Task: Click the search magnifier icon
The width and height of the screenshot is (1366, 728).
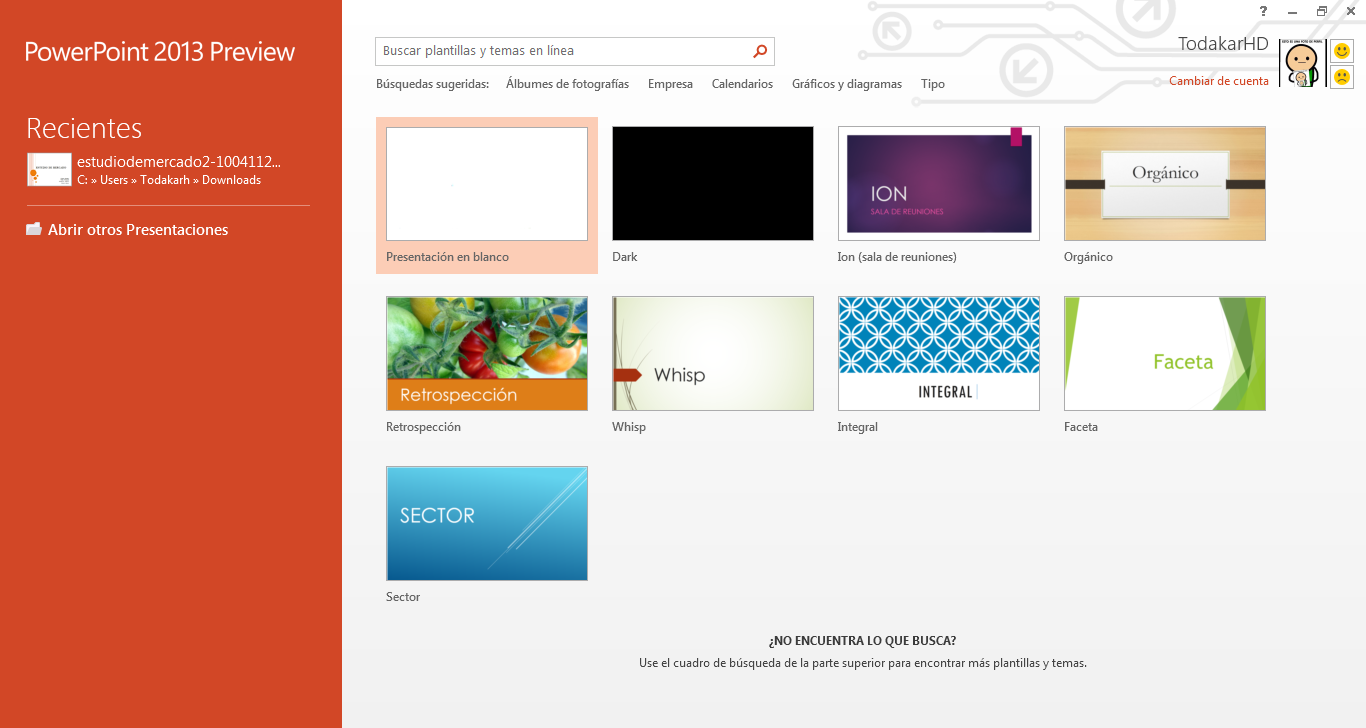Action: tap(760, 51)
